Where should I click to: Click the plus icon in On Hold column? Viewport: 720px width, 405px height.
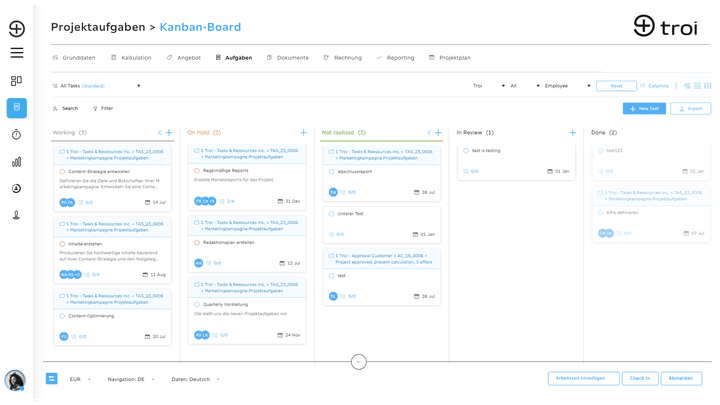coord(304,133)
